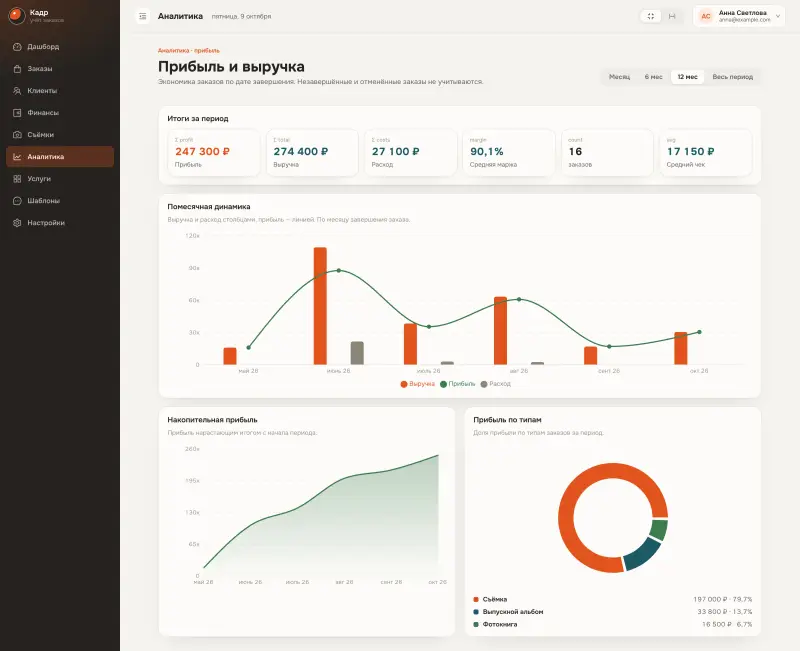Click the value 197 000 ₽ · 79,7%
Image resolution: width=800 pixels, height=651 pixels.
[x=722, y=599]
